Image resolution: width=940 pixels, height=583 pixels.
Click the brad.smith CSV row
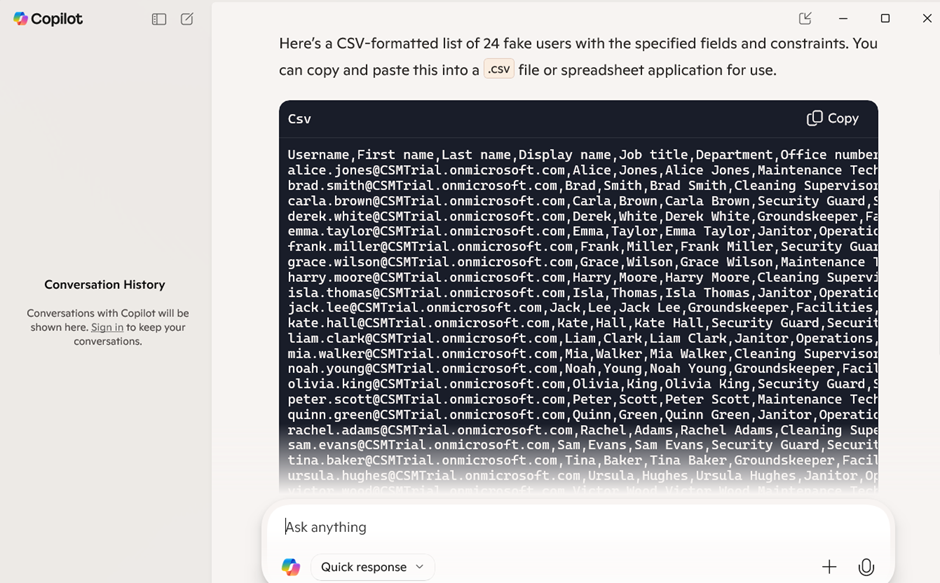click(x=582, y=185)
